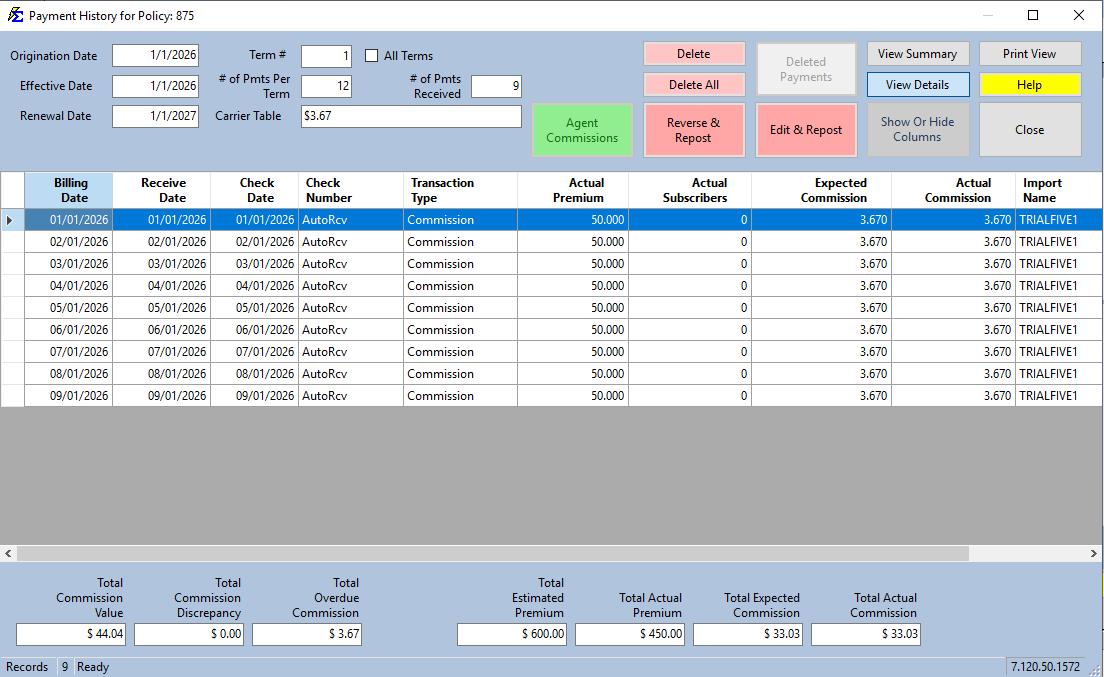Click horizontal scrollbar left arrow

pos(8,554)
